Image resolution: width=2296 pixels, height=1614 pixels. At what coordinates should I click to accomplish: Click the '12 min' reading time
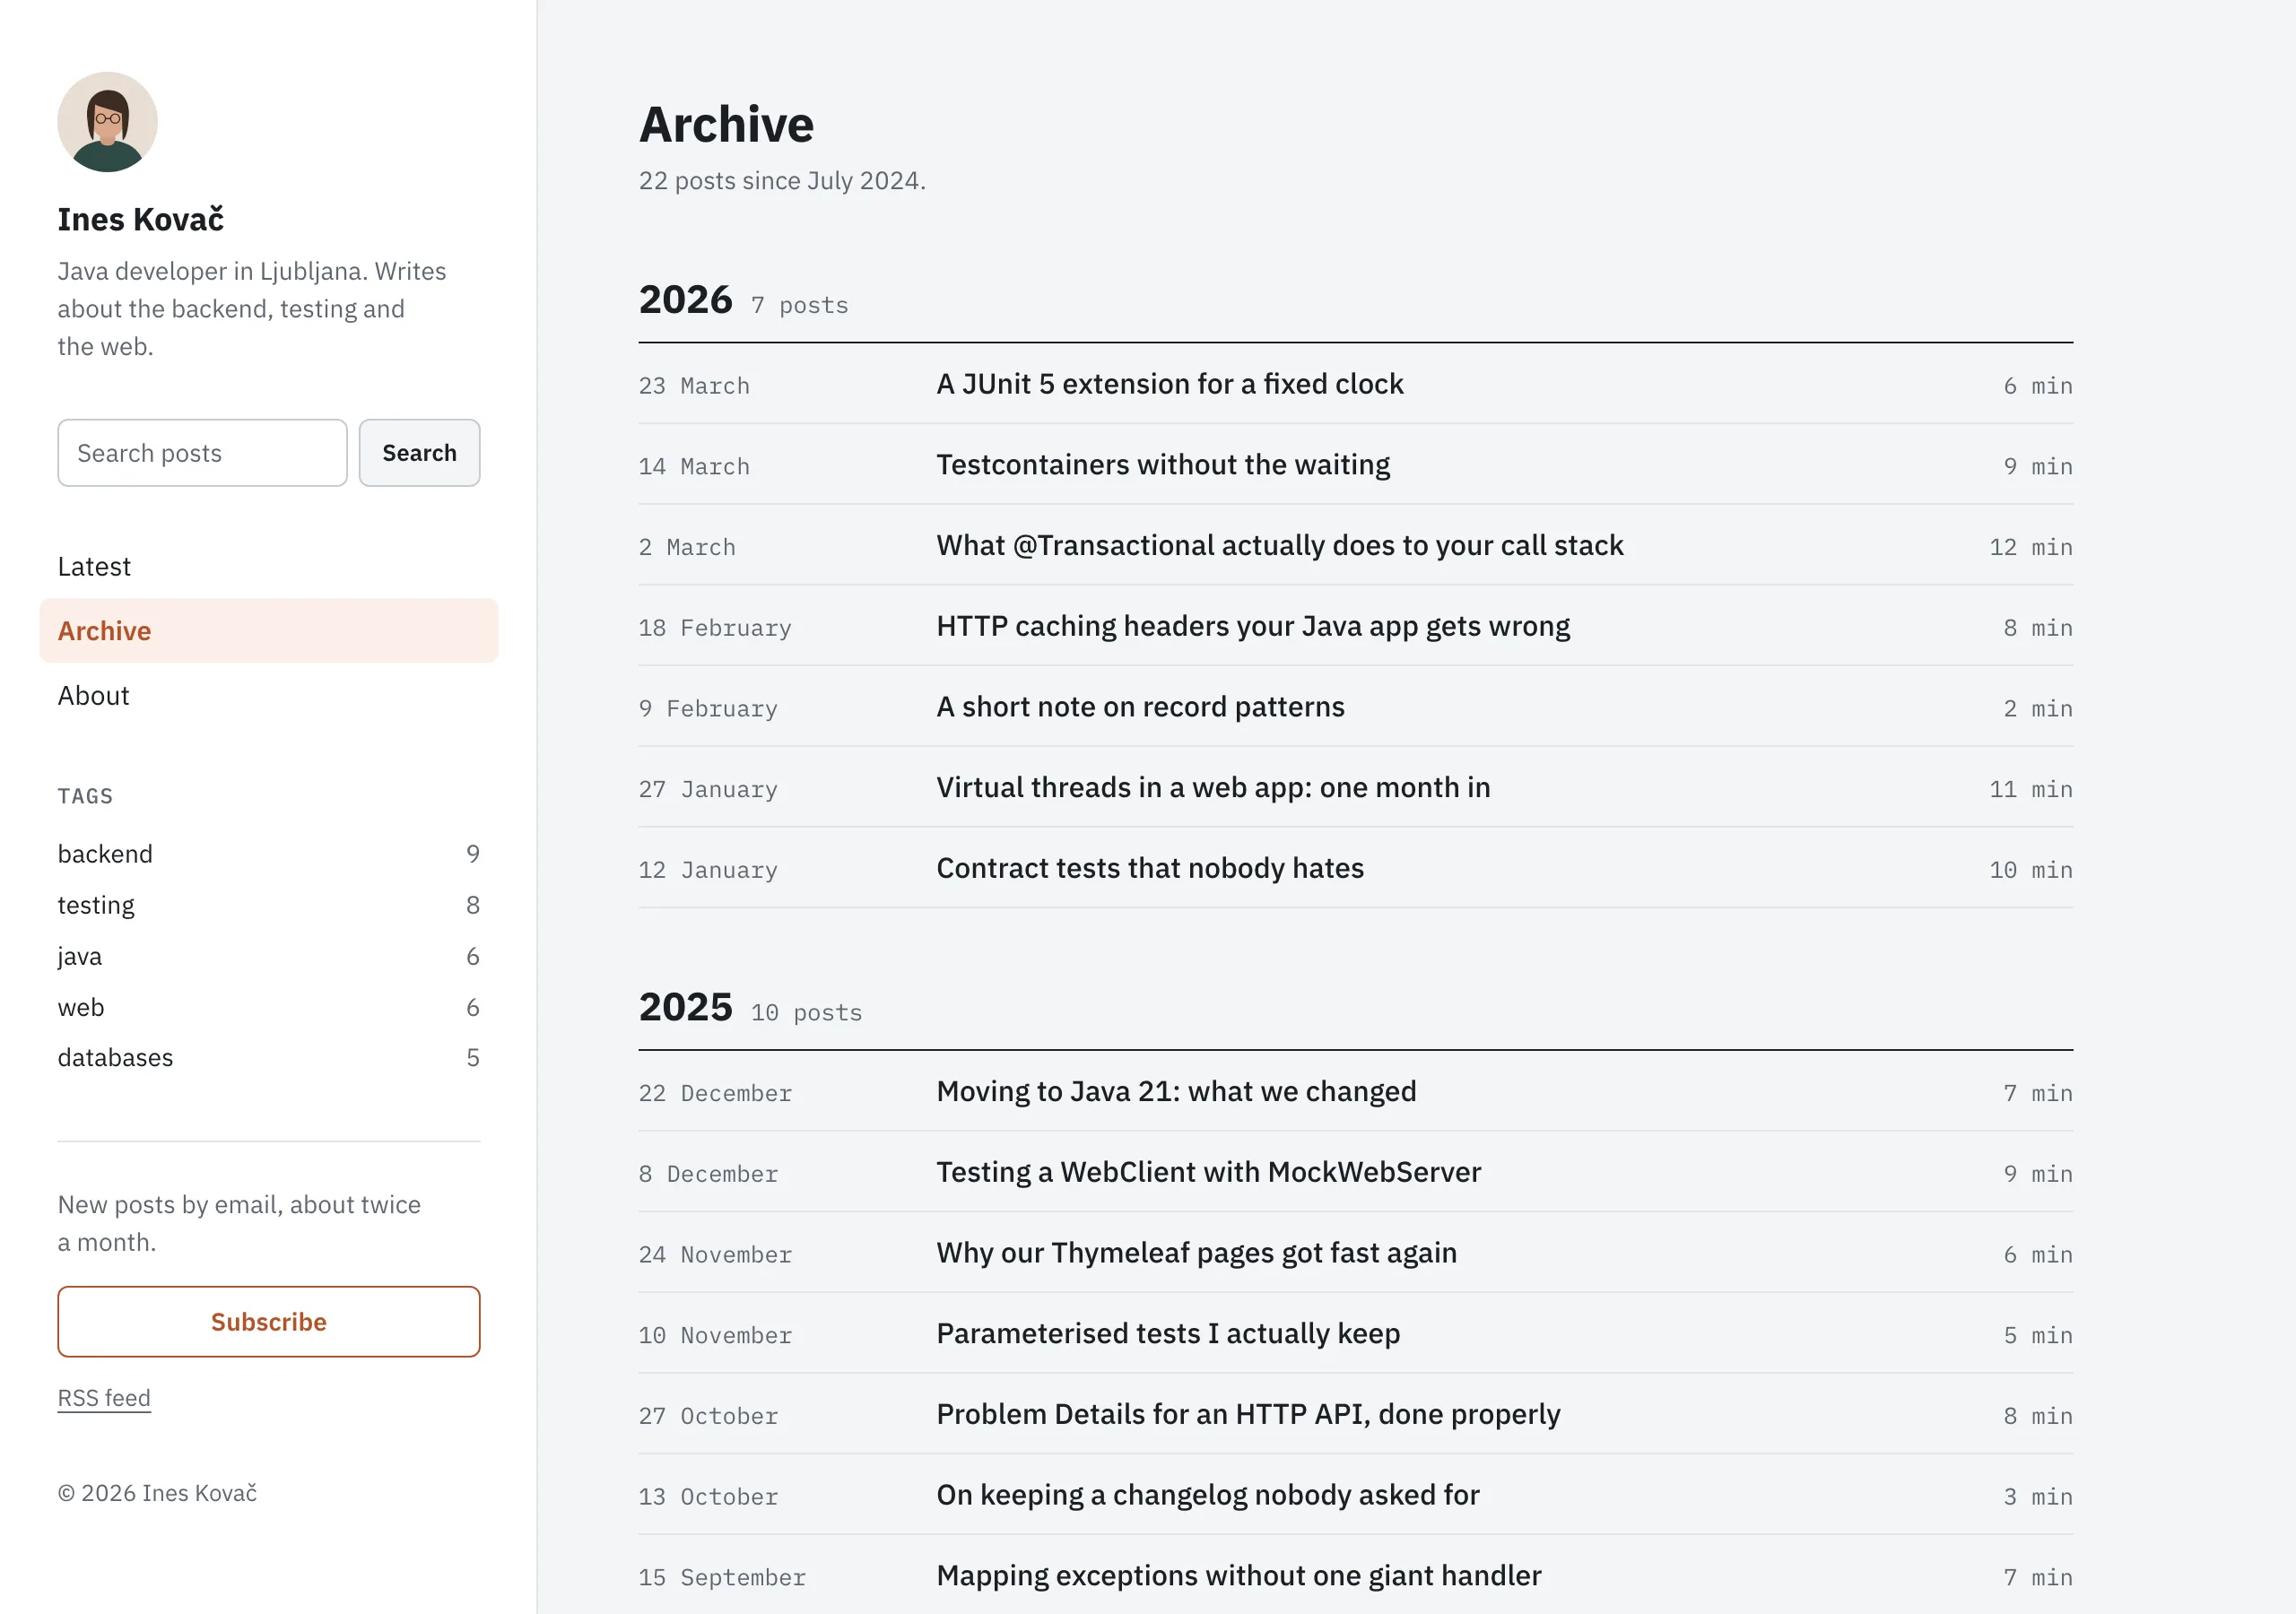pyautogui.click(x=2031, y=547)
